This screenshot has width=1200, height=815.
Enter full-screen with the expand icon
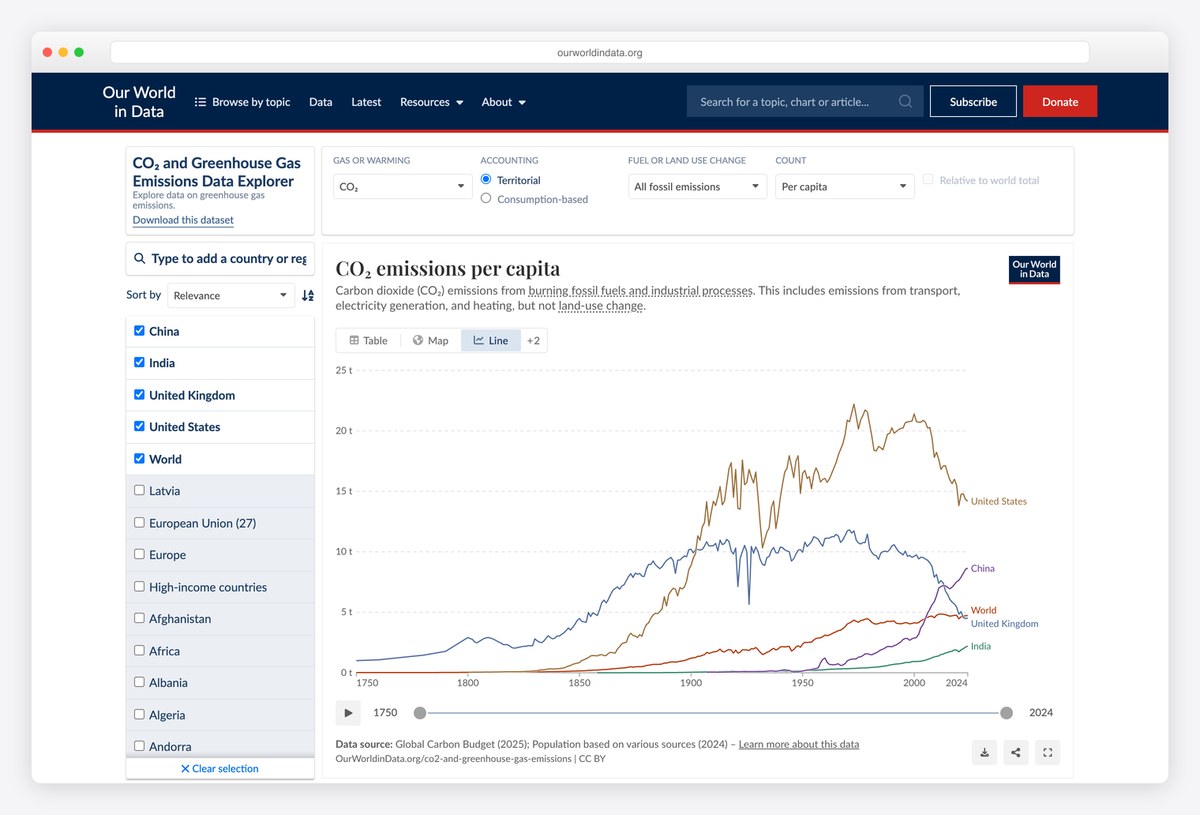point(1047,752)
